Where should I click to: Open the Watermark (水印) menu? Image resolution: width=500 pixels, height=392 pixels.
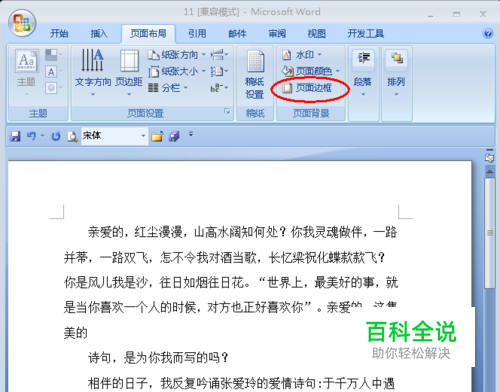coord(302,55)
